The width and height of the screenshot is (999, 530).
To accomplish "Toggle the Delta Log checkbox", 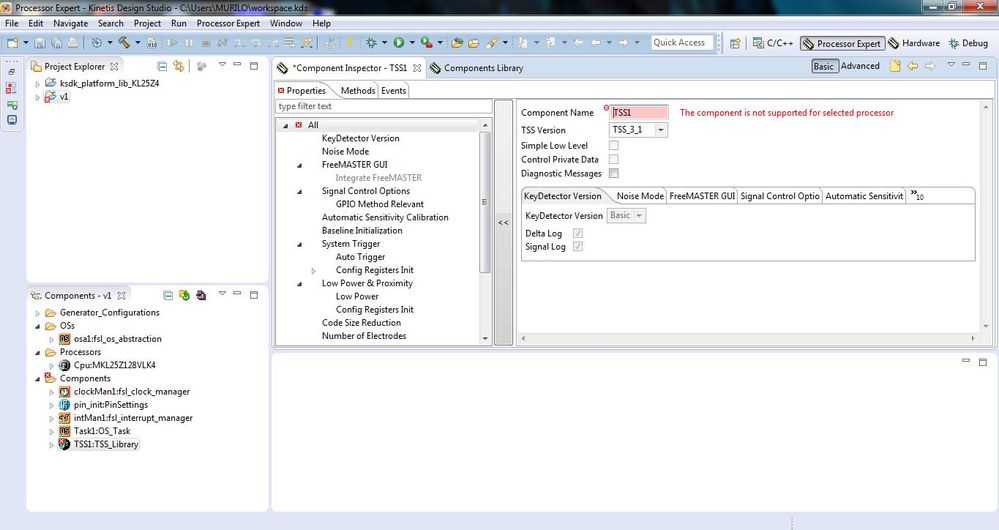I will point(578,233).
